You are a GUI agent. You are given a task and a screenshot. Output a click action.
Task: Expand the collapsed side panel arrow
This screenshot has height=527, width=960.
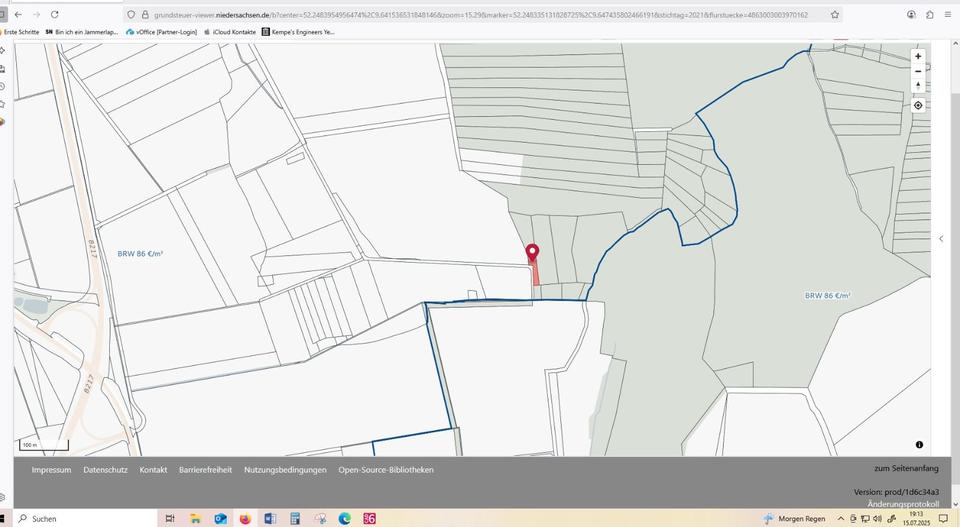[x=940, y=239]
